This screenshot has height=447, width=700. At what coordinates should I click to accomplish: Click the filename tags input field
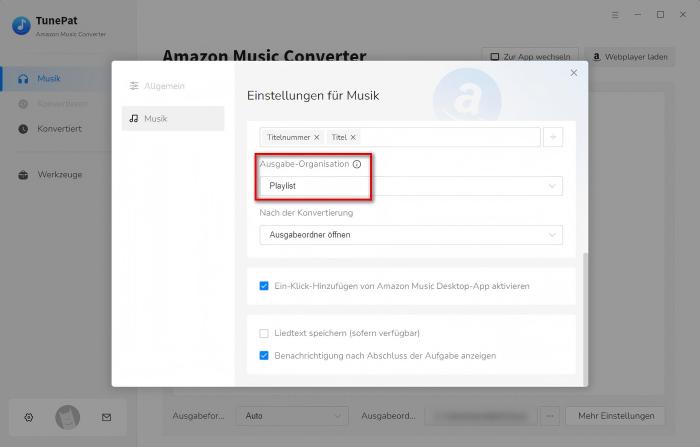pos(400,137)
